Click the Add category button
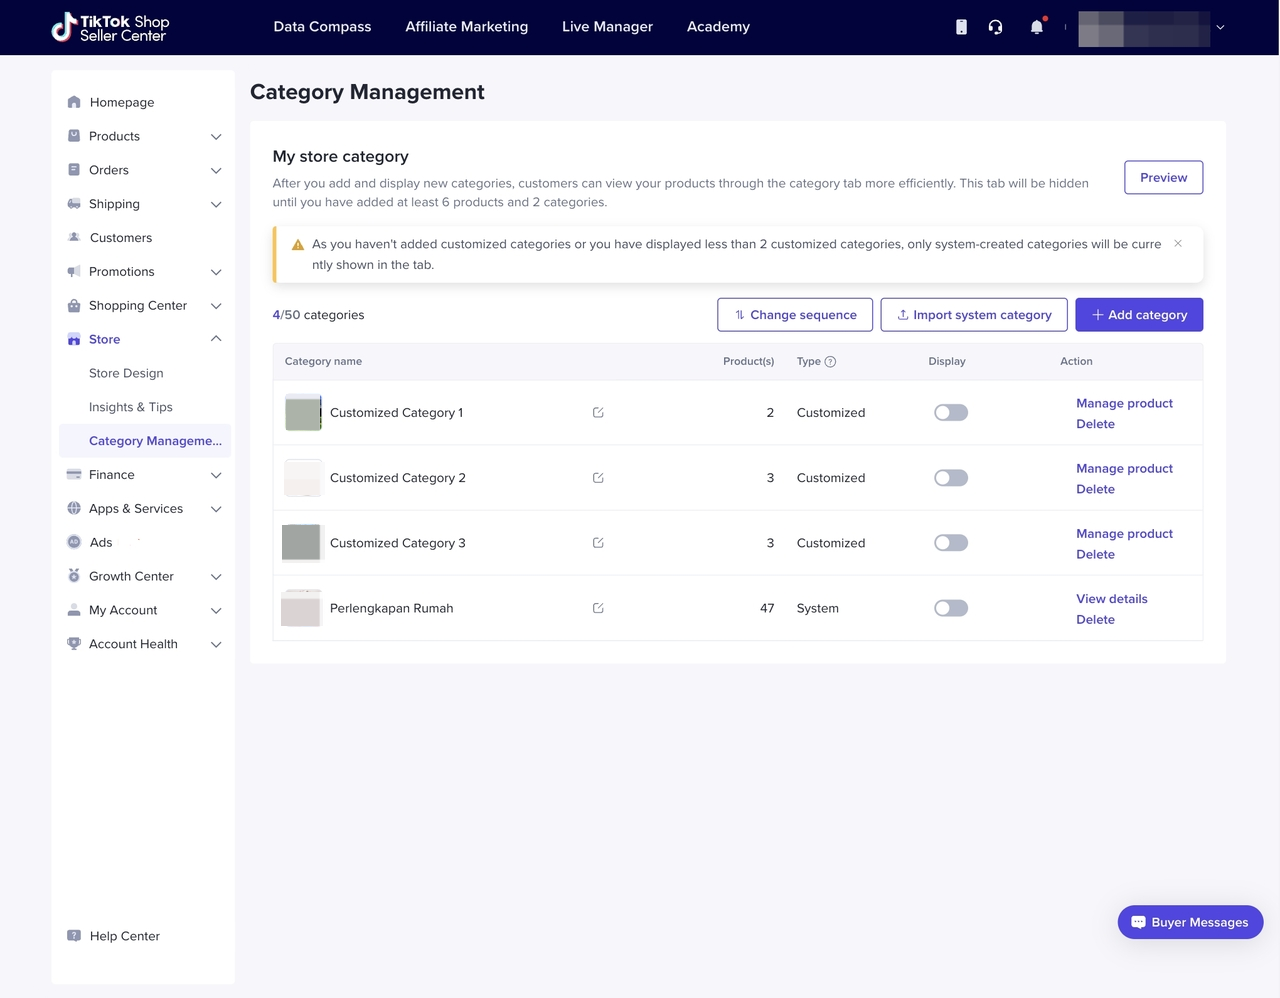 [1139, 315]
